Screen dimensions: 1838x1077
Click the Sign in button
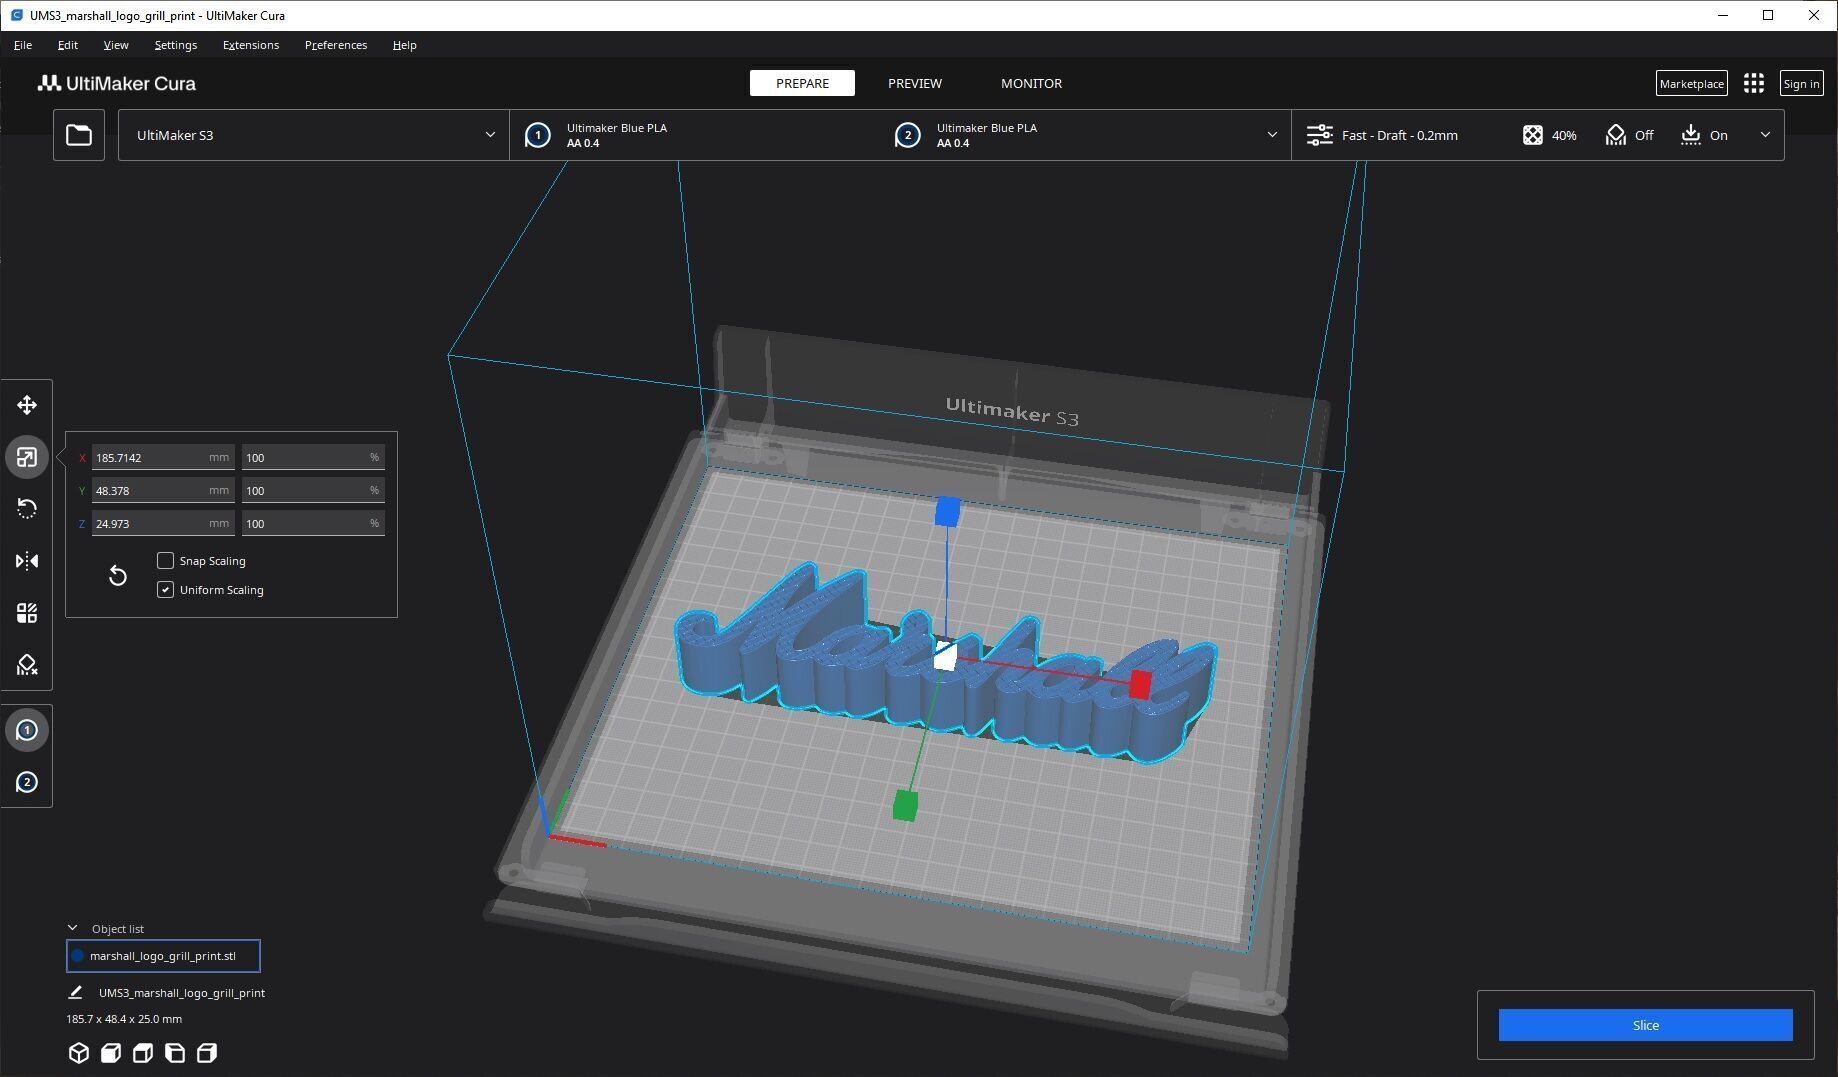(1801, 83)
